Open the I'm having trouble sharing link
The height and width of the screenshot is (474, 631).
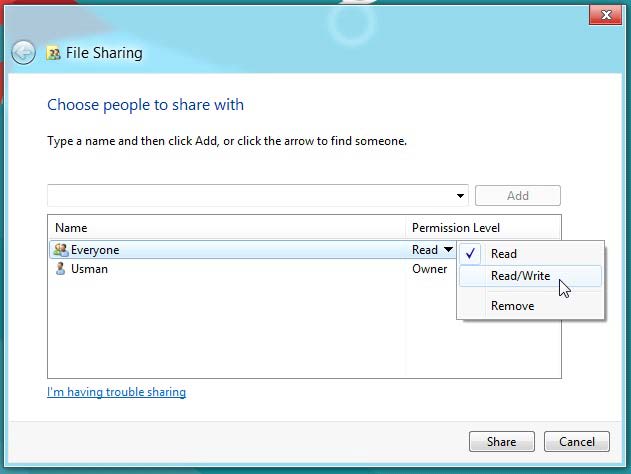pos(116,392)
